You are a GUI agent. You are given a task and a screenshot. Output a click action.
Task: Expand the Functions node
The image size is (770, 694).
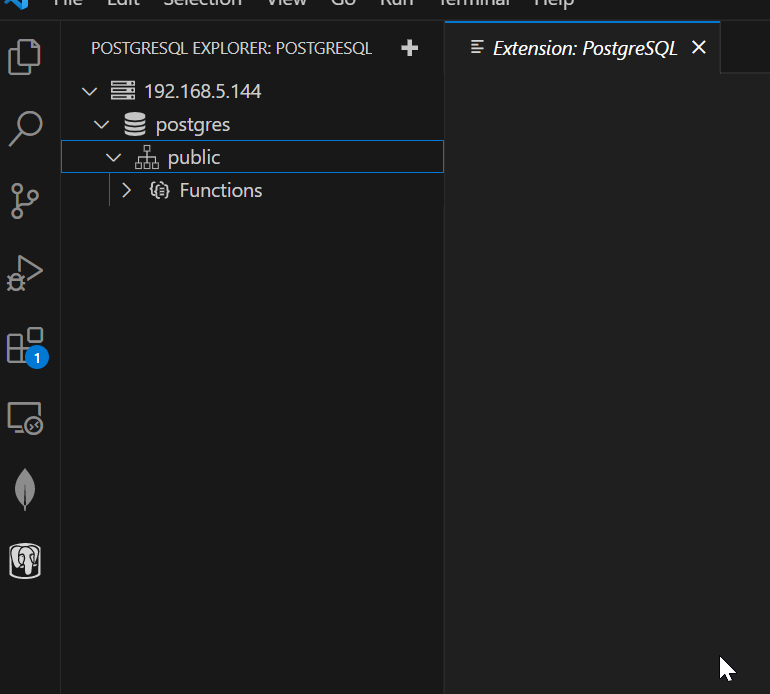[x=126, y=191]
